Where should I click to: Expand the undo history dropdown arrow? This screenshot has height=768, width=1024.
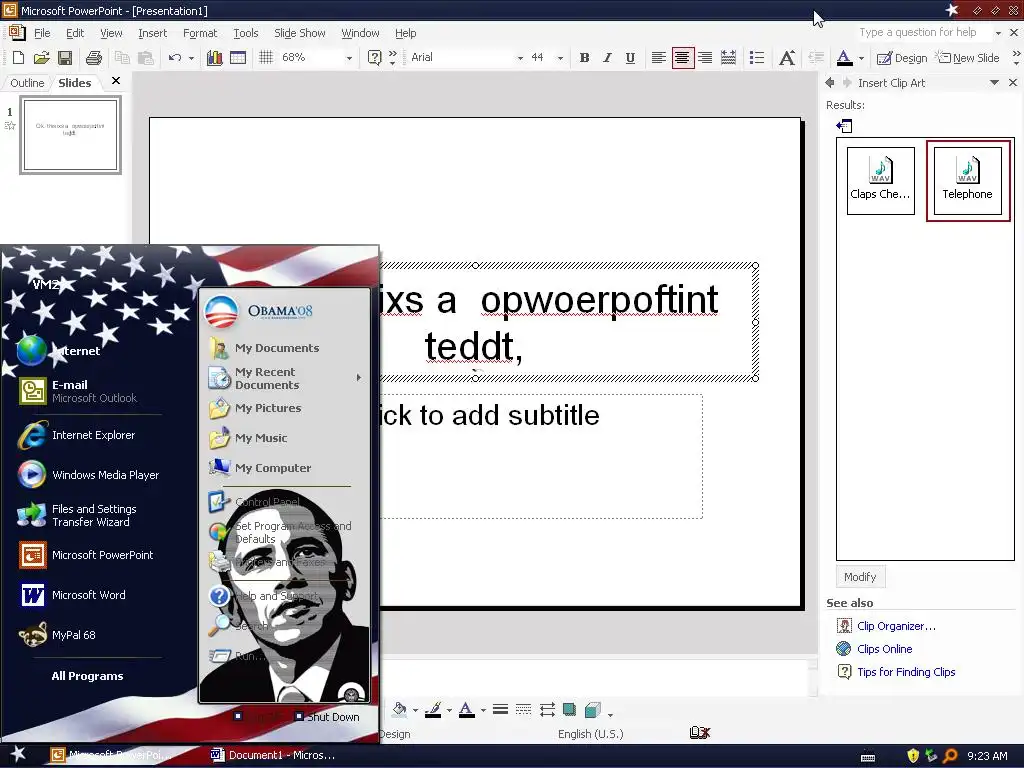pyautogui.click(x=191, y=58)
